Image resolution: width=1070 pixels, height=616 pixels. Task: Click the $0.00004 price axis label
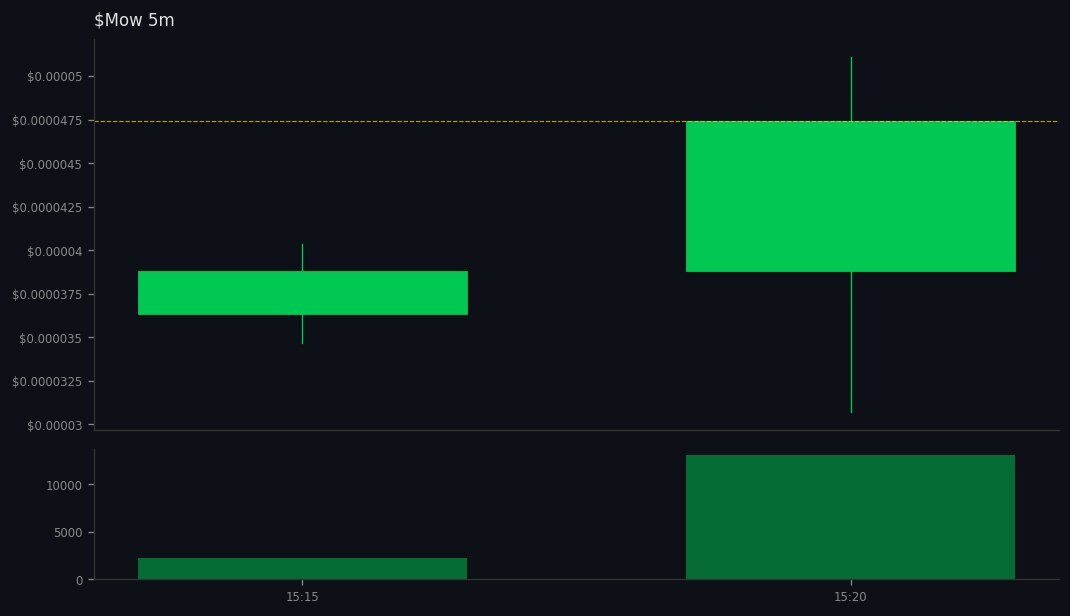[54, 251]
